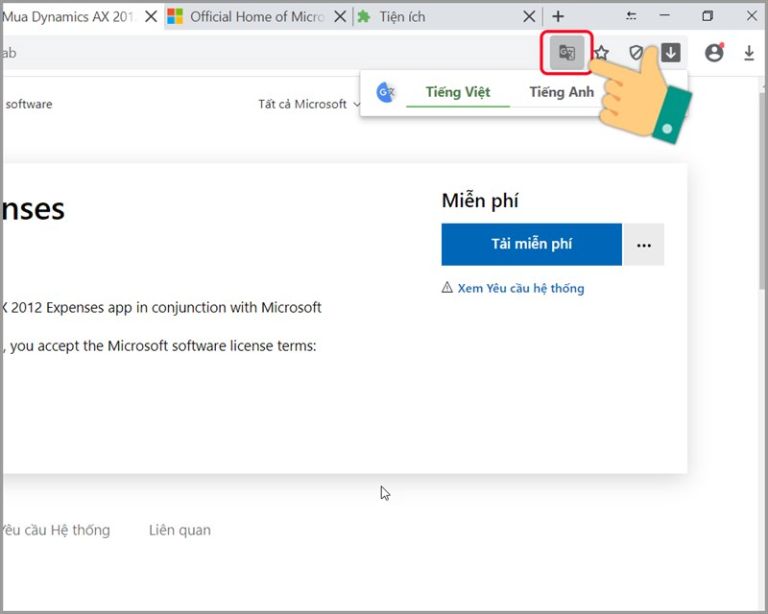Open the user profile avatar icon

click(x=714, y=52)
